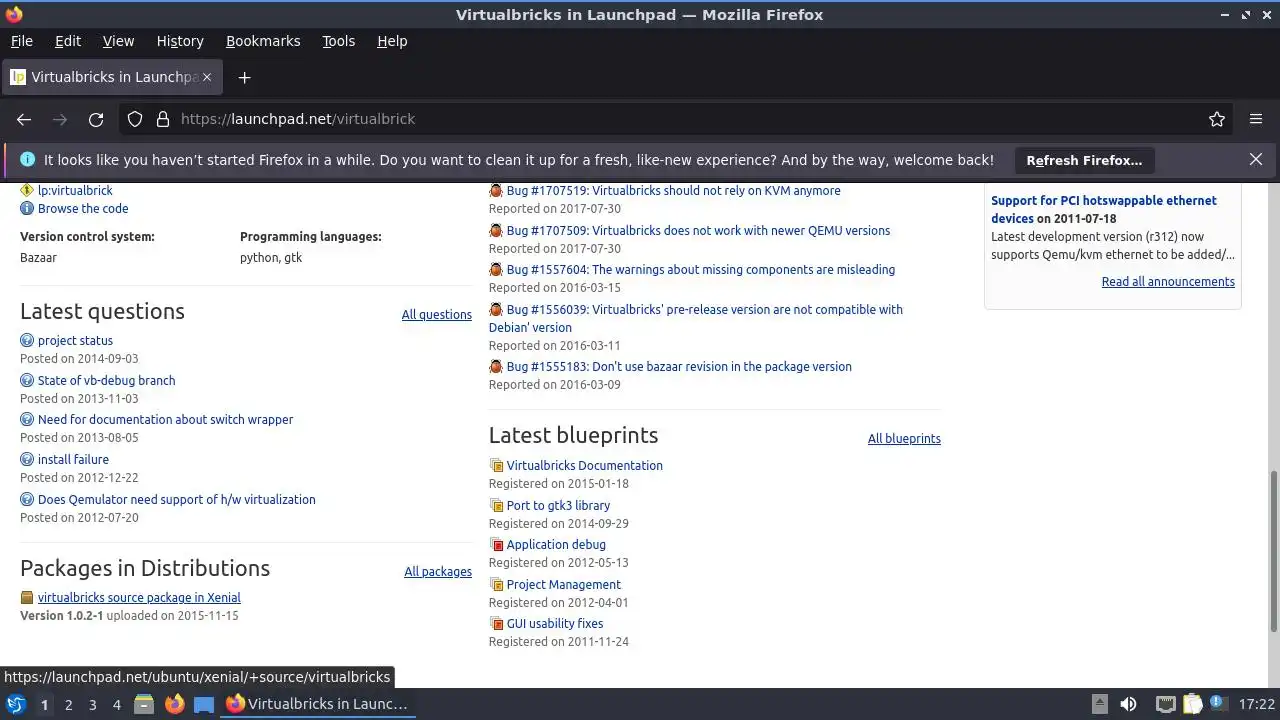Follow the Browse the code link
The width and height of the screenshot is (1280, 720).
click(83, 209)
